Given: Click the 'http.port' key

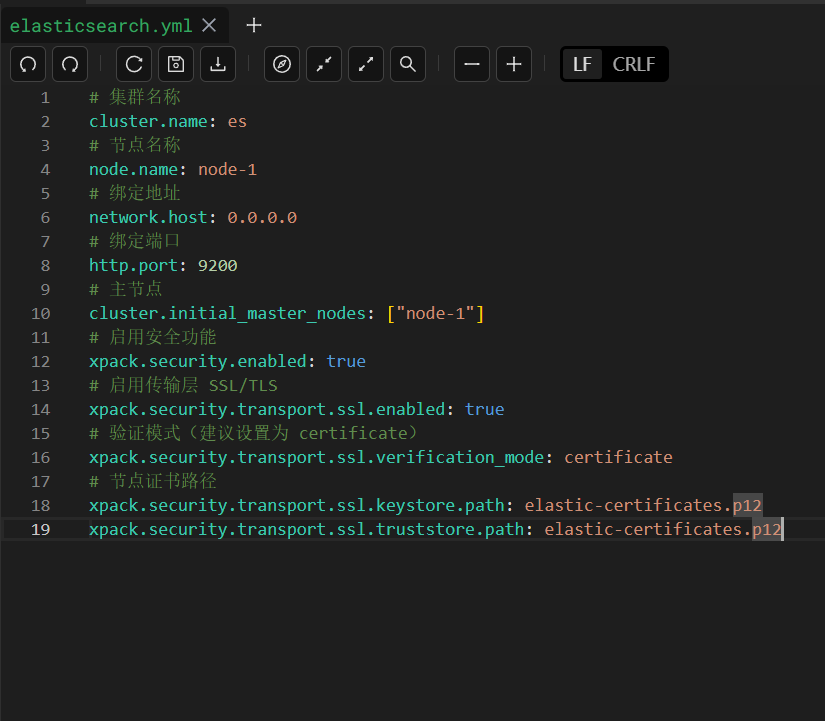Looking at the screenshot, I should point(134,265).
